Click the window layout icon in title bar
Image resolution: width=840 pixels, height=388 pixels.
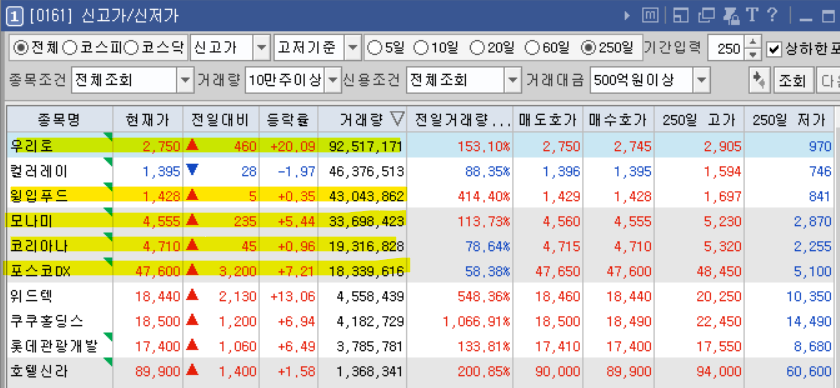pyautogui.click(x=680, y=16)
